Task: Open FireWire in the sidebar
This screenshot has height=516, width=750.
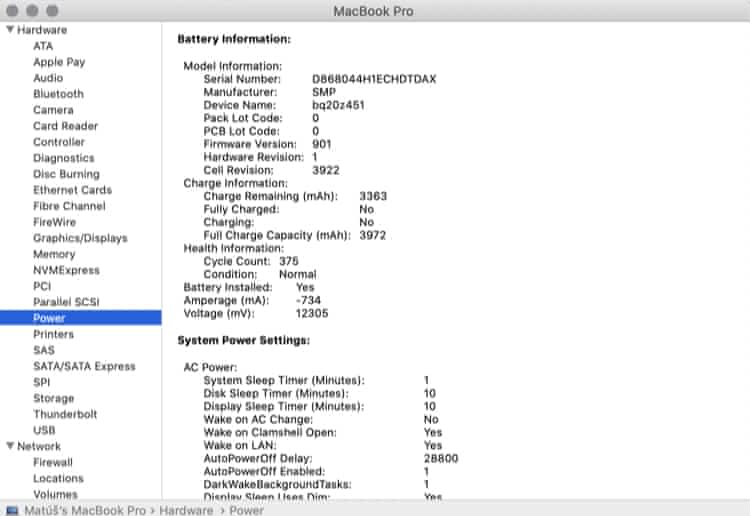Action: pos(55,222)
